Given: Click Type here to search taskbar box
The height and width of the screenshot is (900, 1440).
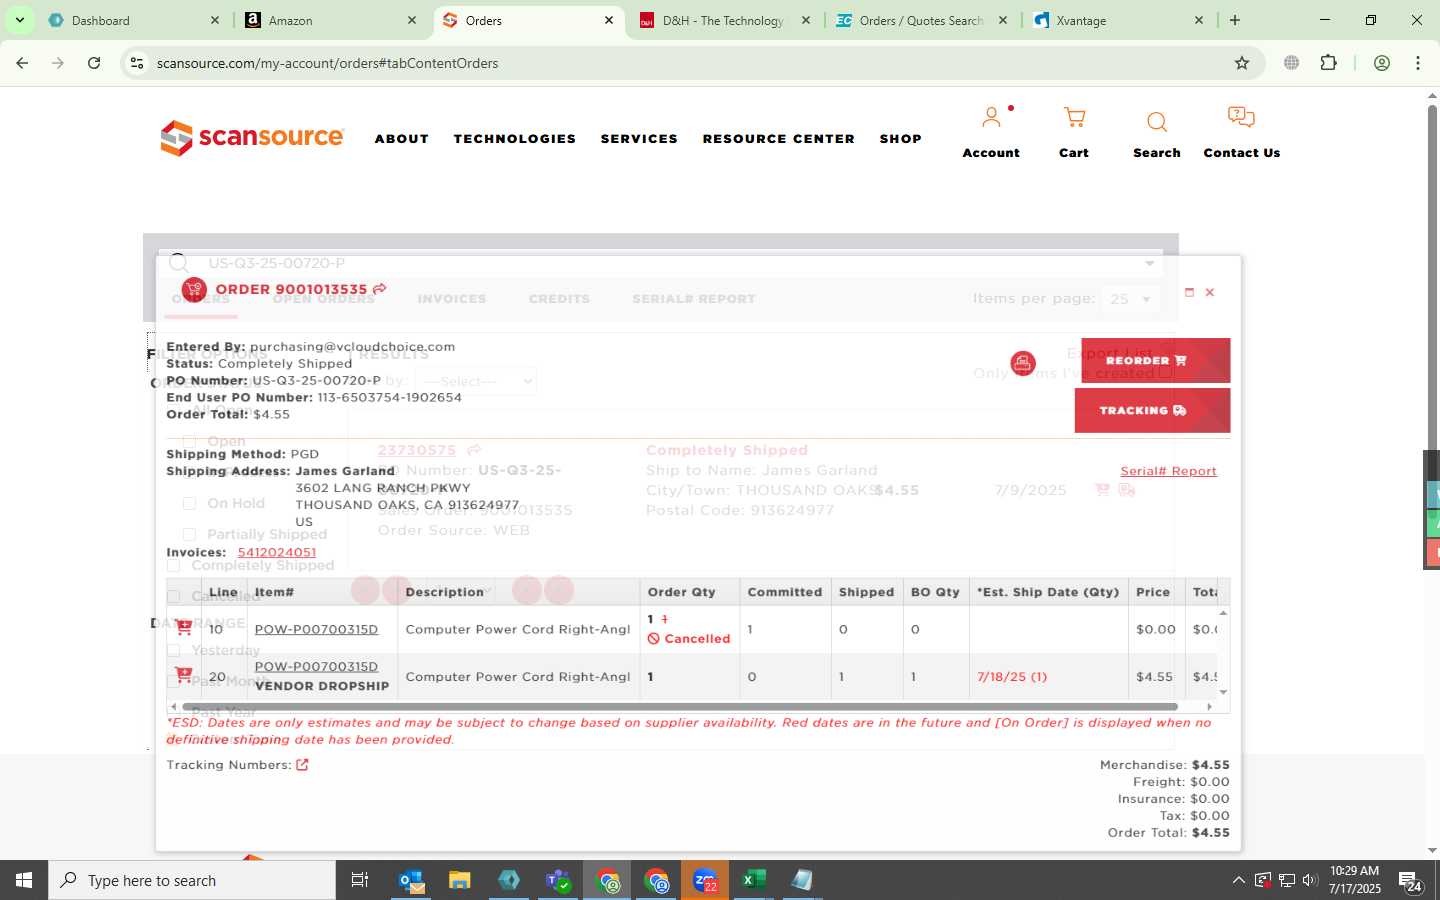Looking at the screenshot, I should (192, 880).
